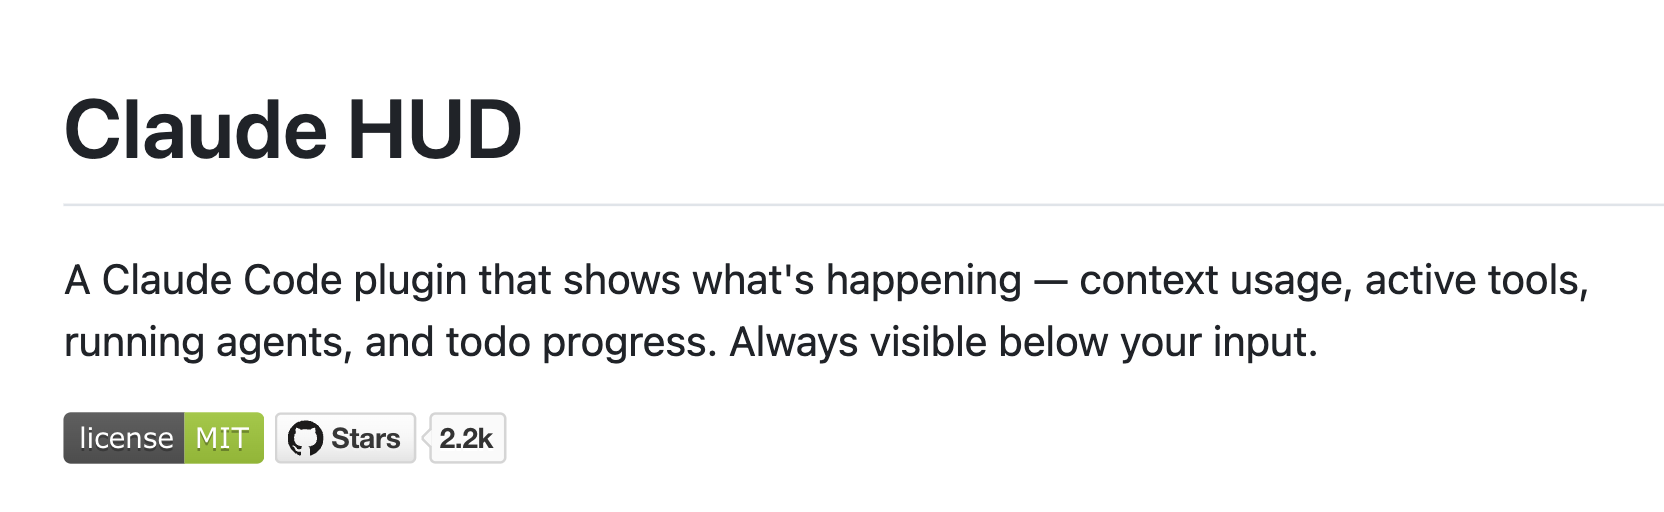Click the "Stars" text label

(x=365, y=438)
